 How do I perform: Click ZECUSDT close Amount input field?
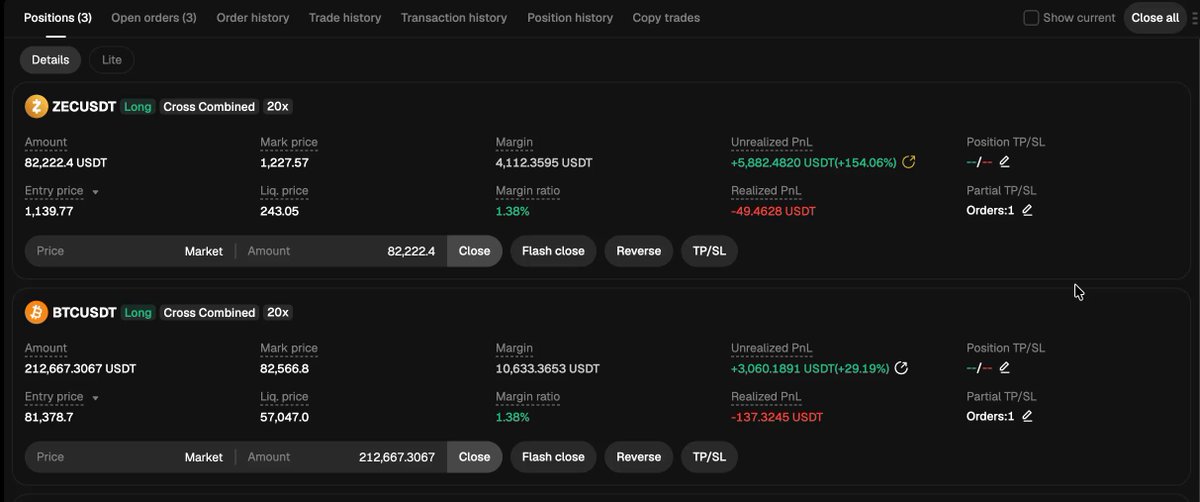341,251
